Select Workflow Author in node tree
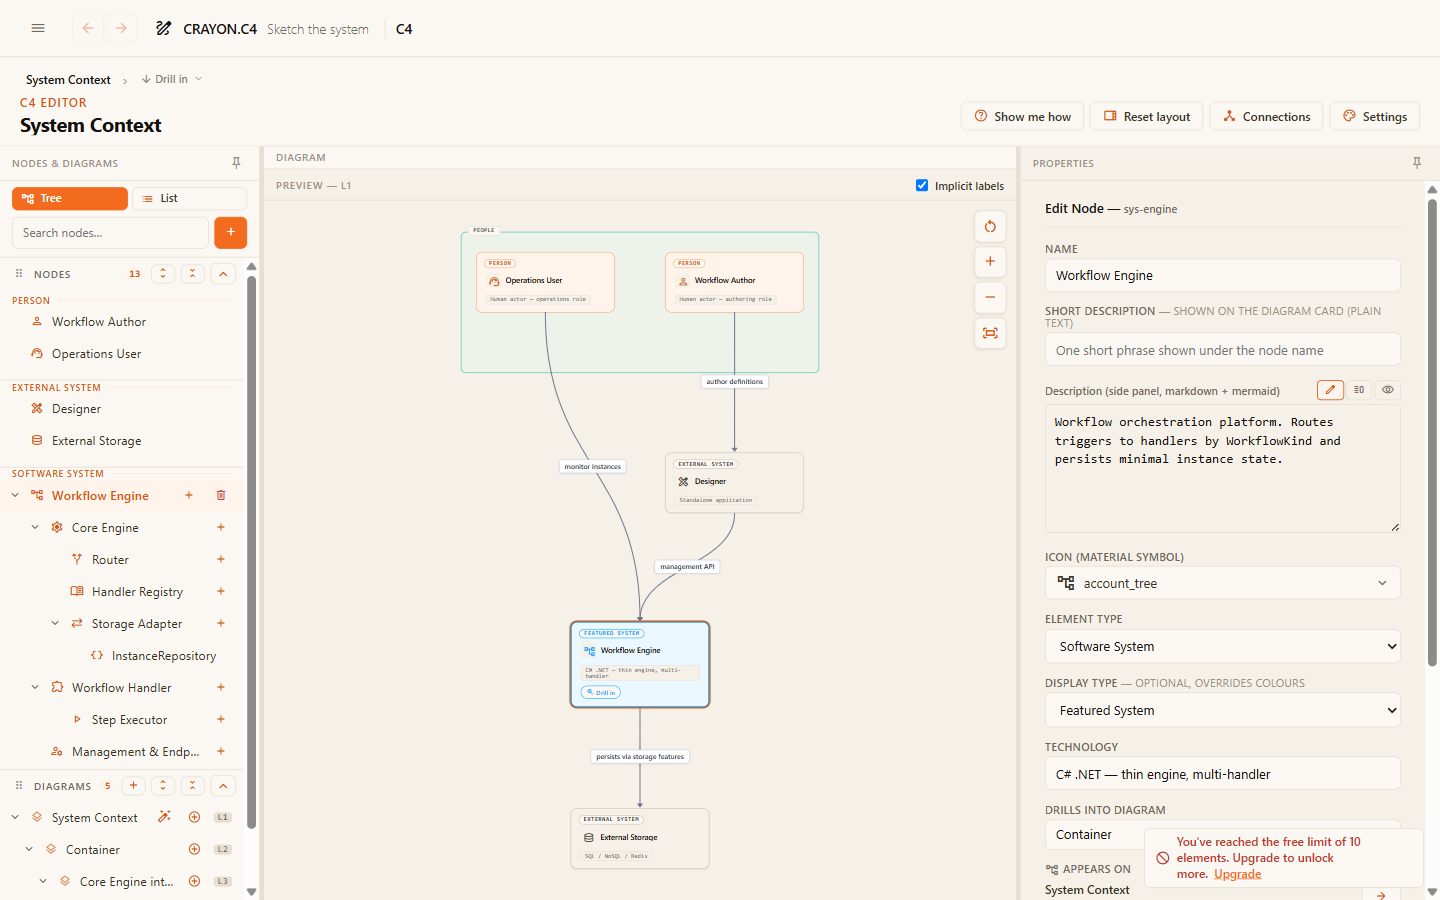 [99, 322]
